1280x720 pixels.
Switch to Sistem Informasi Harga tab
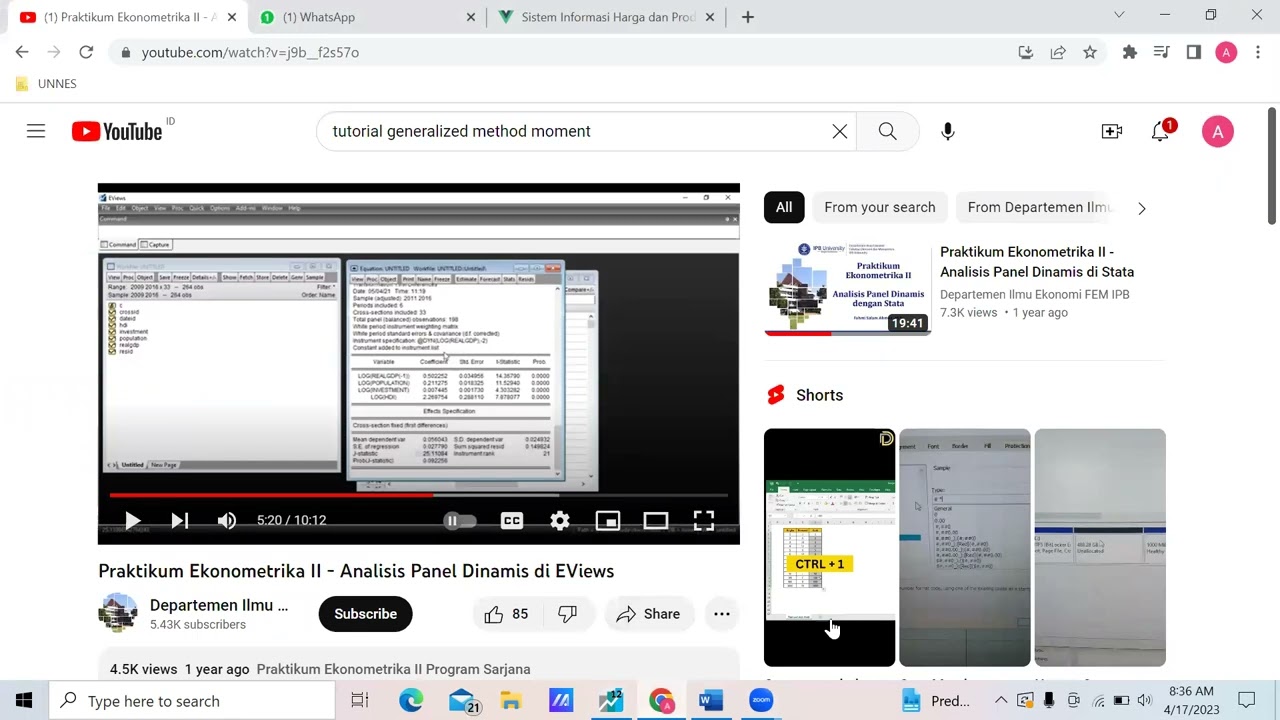click(609, 17)
